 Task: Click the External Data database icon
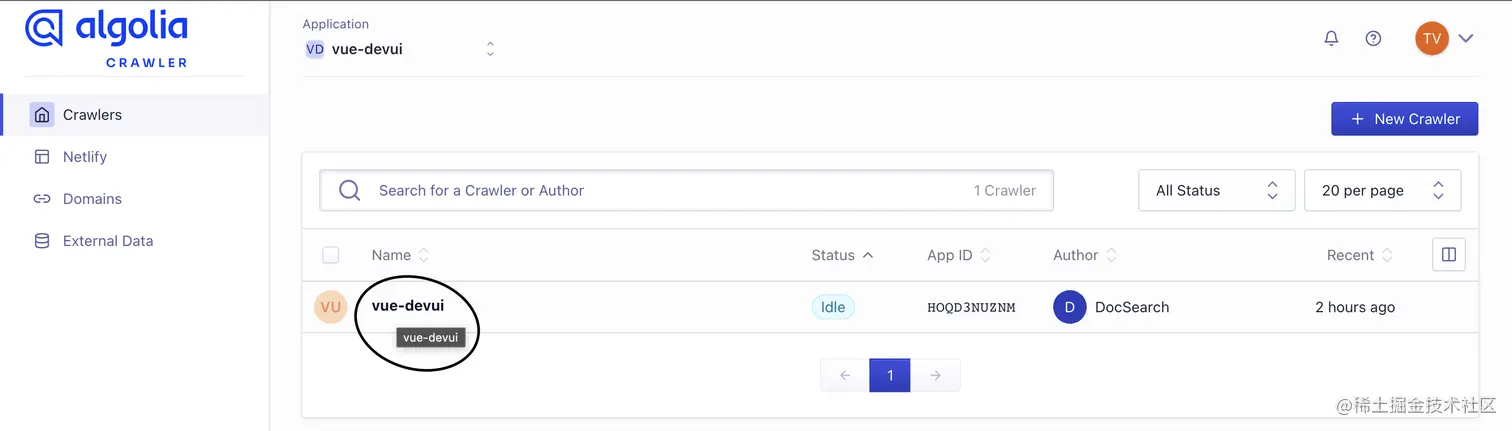pos(42,241)
